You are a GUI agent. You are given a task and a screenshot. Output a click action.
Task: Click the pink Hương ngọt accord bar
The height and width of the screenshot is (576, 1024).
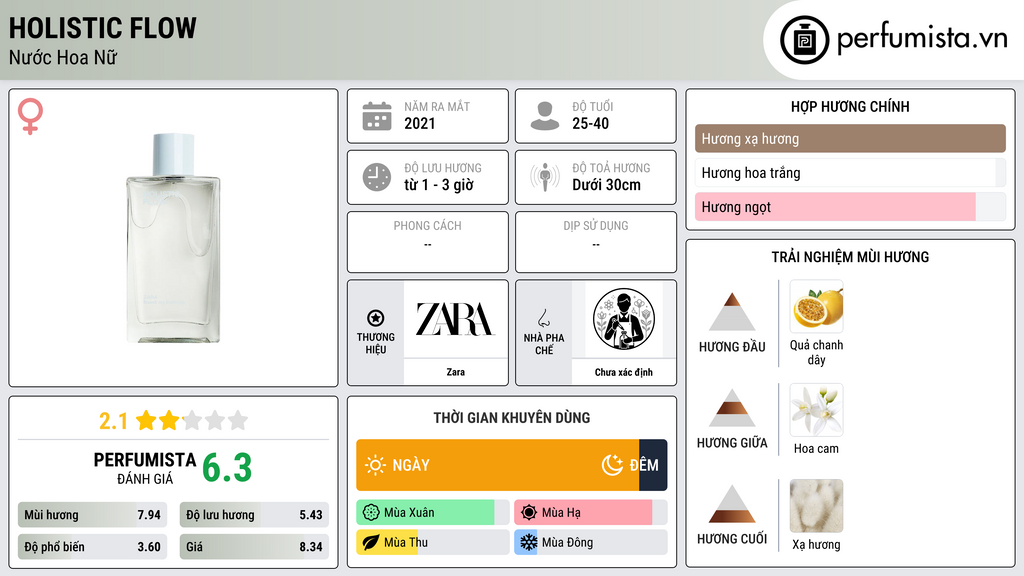[835, 207]
